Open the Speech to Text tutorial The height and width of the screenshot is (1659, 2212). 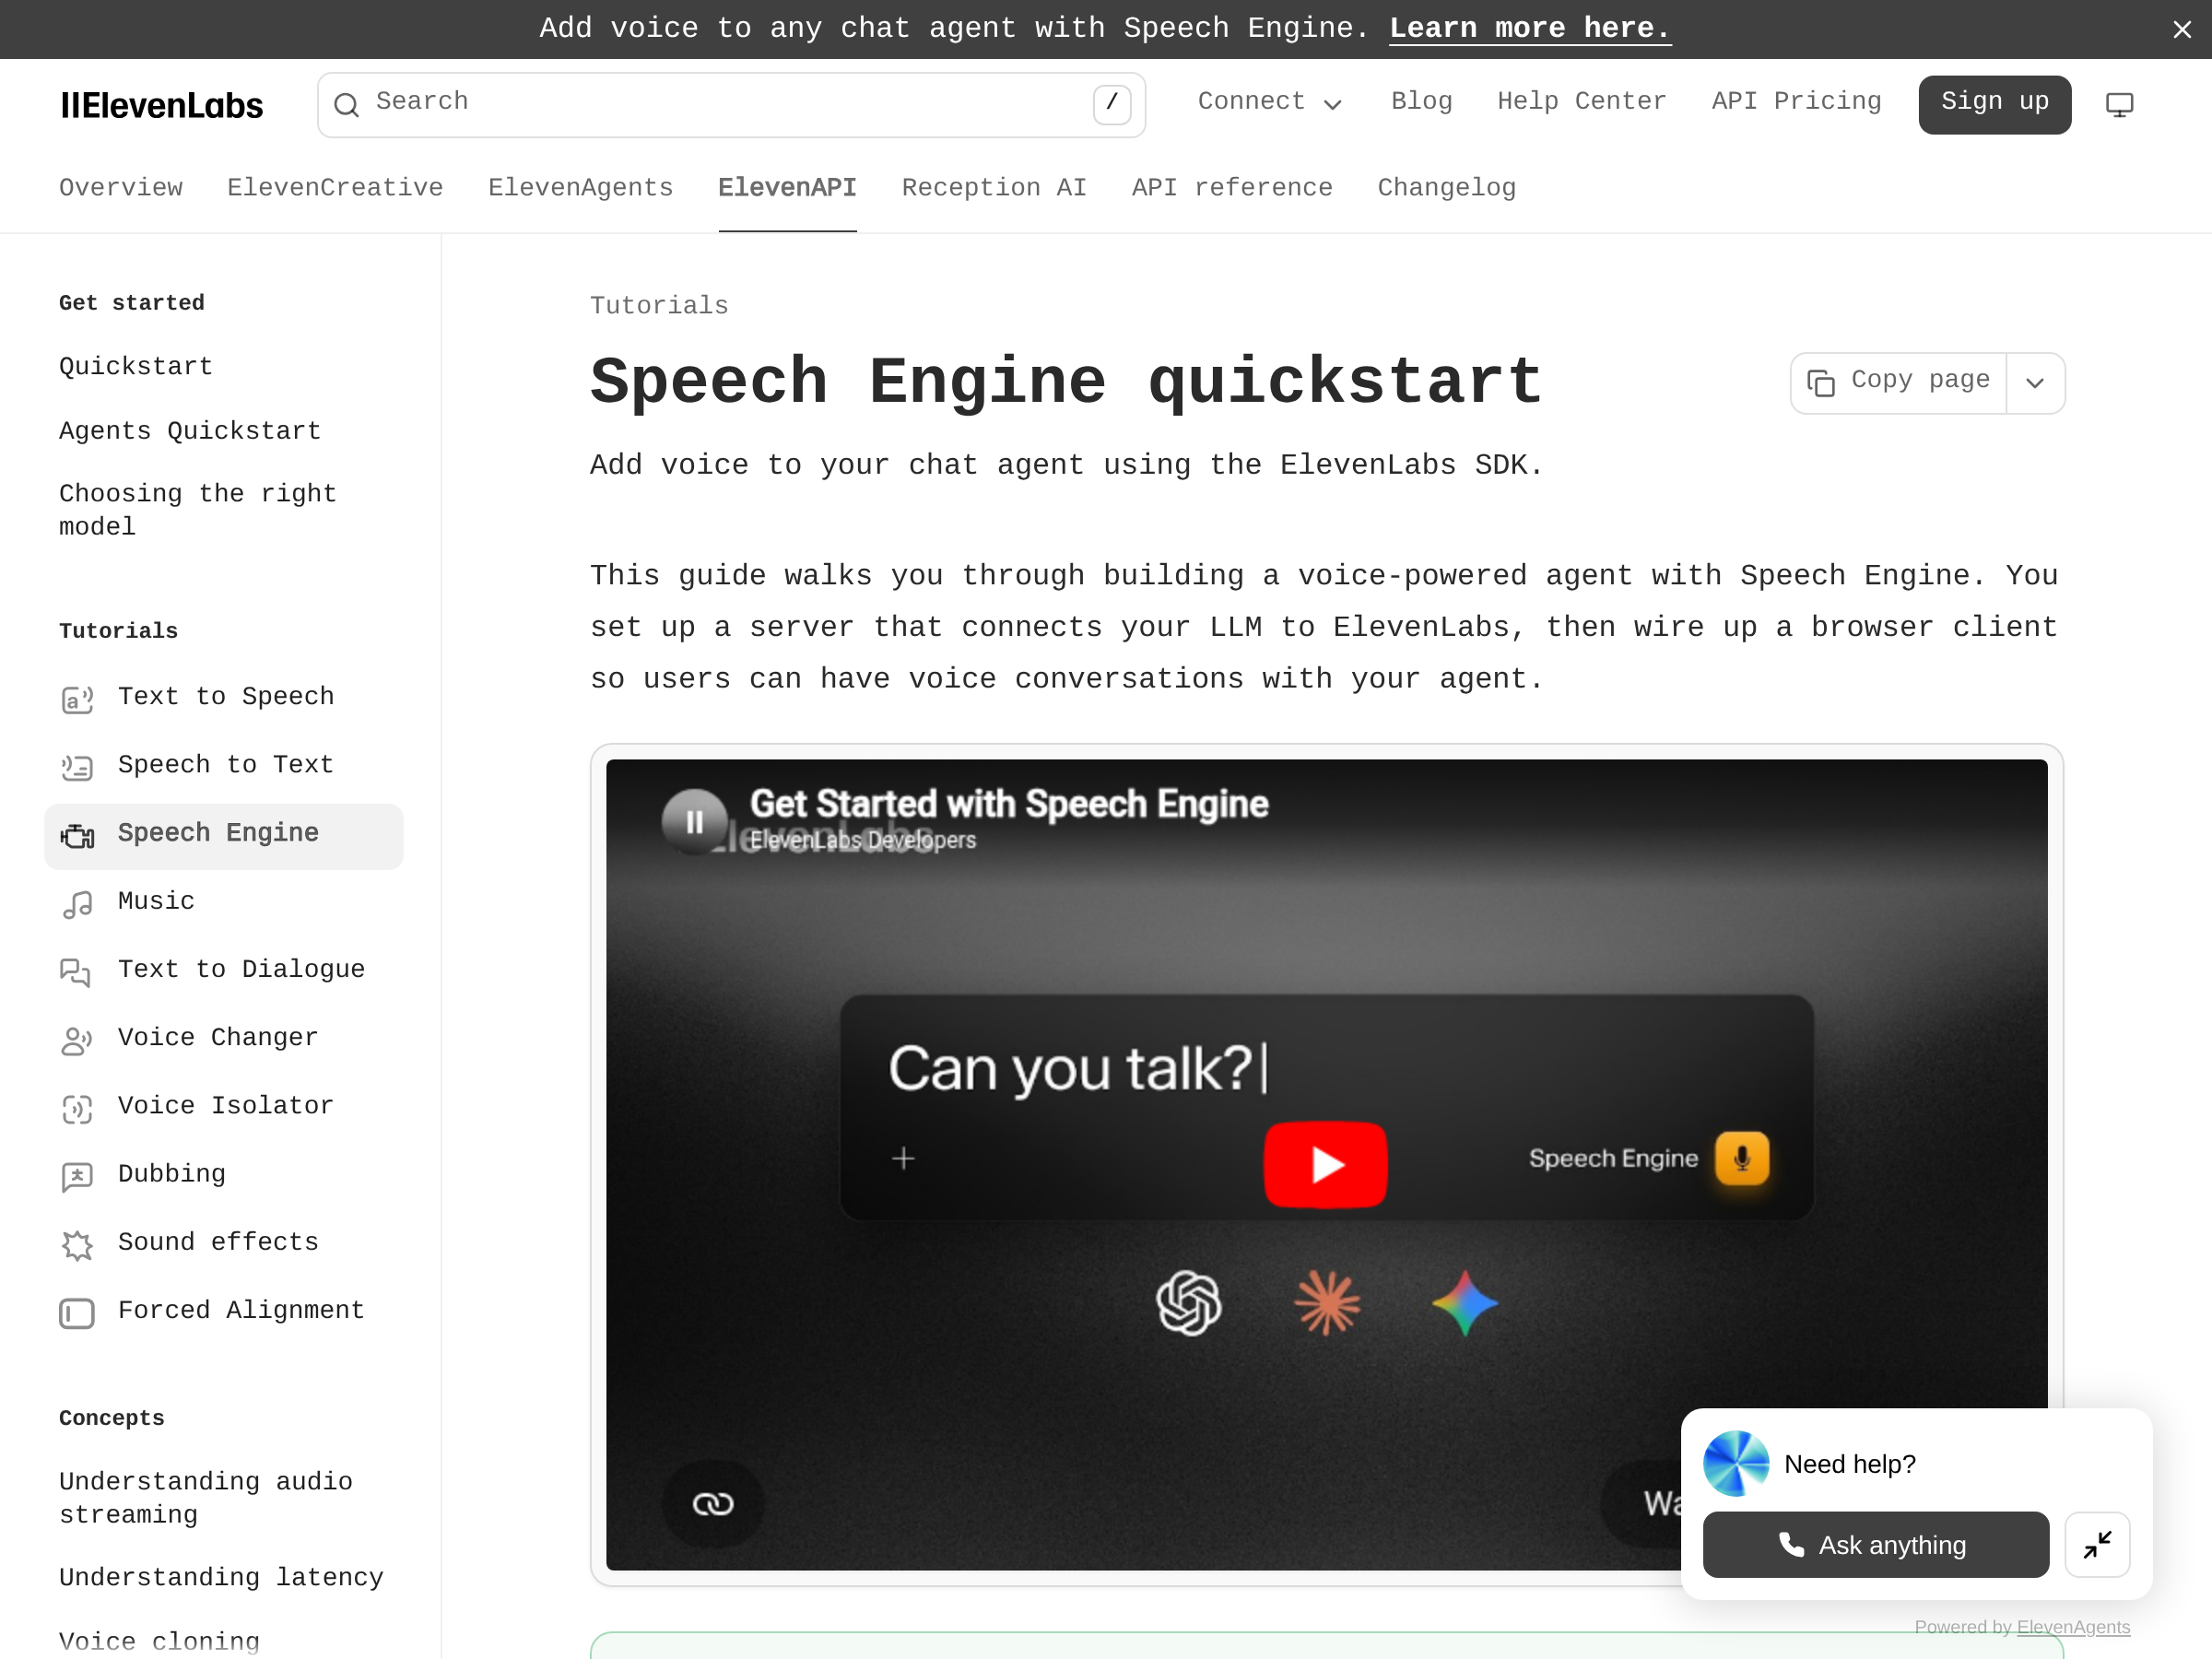226,764
